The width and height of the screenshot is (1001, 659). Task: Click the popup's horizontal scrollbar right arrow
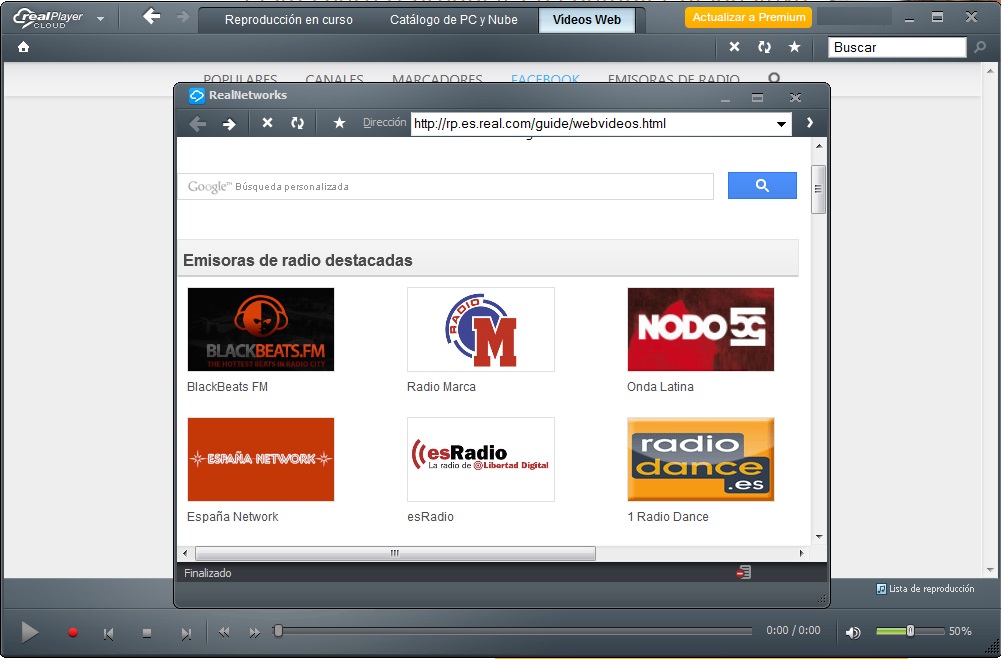click(801, 554)
